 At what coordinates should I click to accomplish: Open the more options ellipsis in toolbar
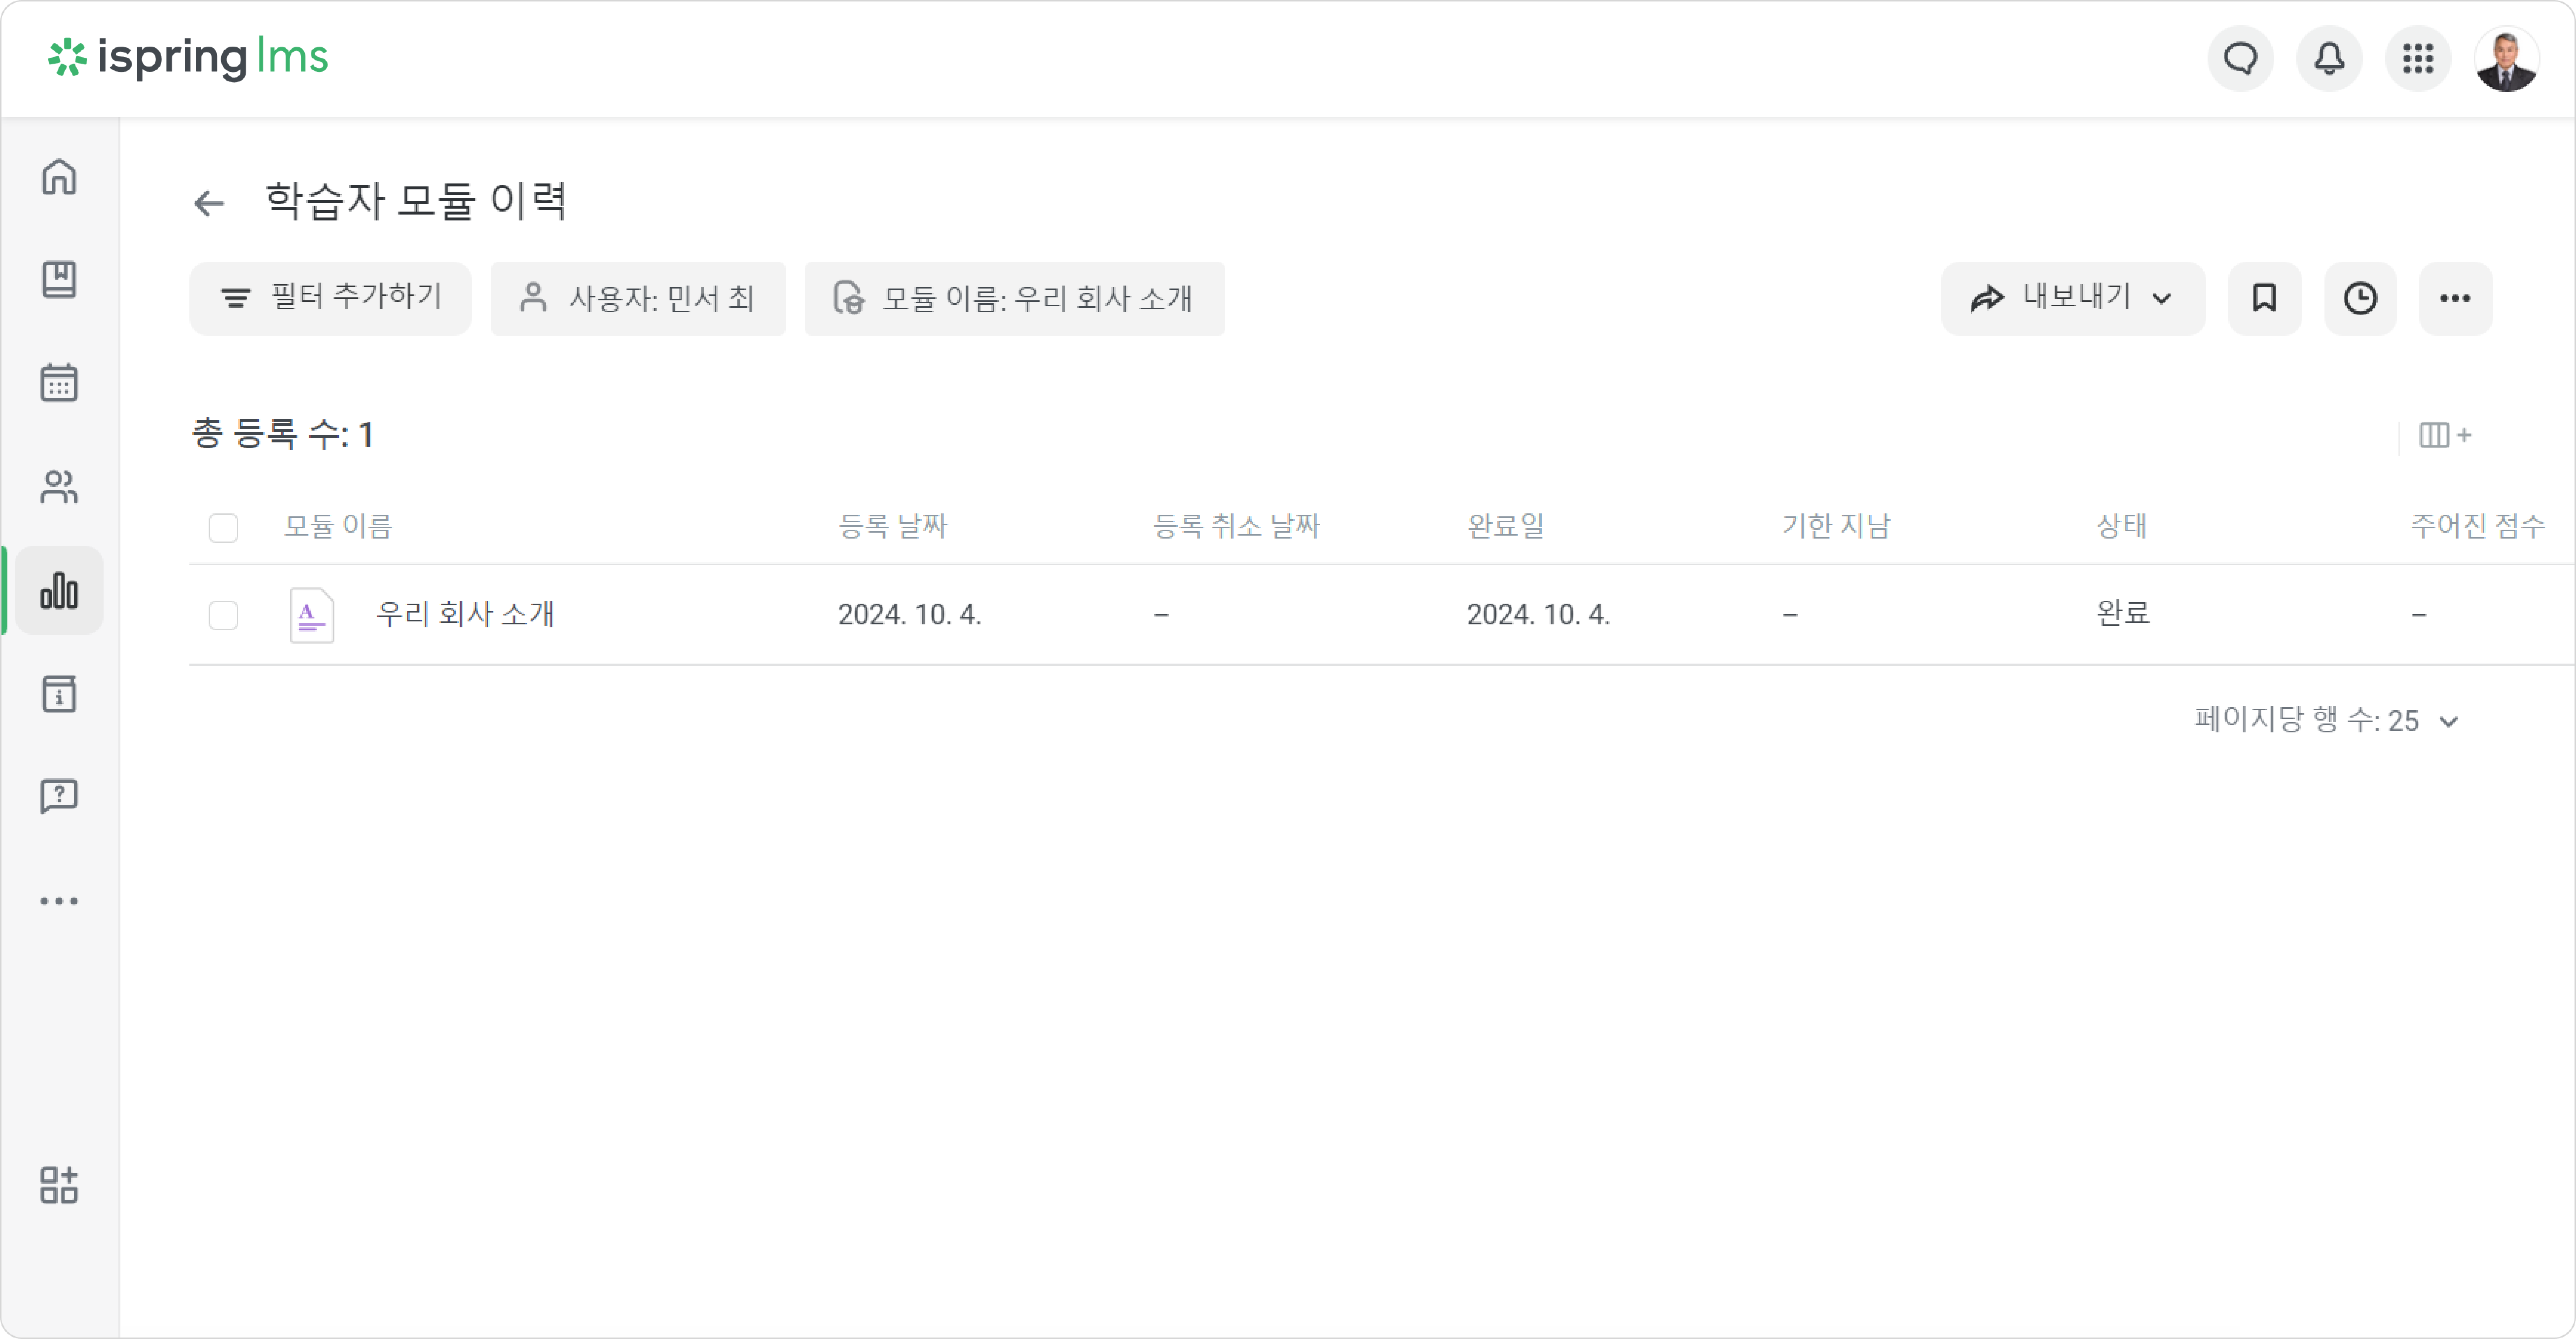2455,298
